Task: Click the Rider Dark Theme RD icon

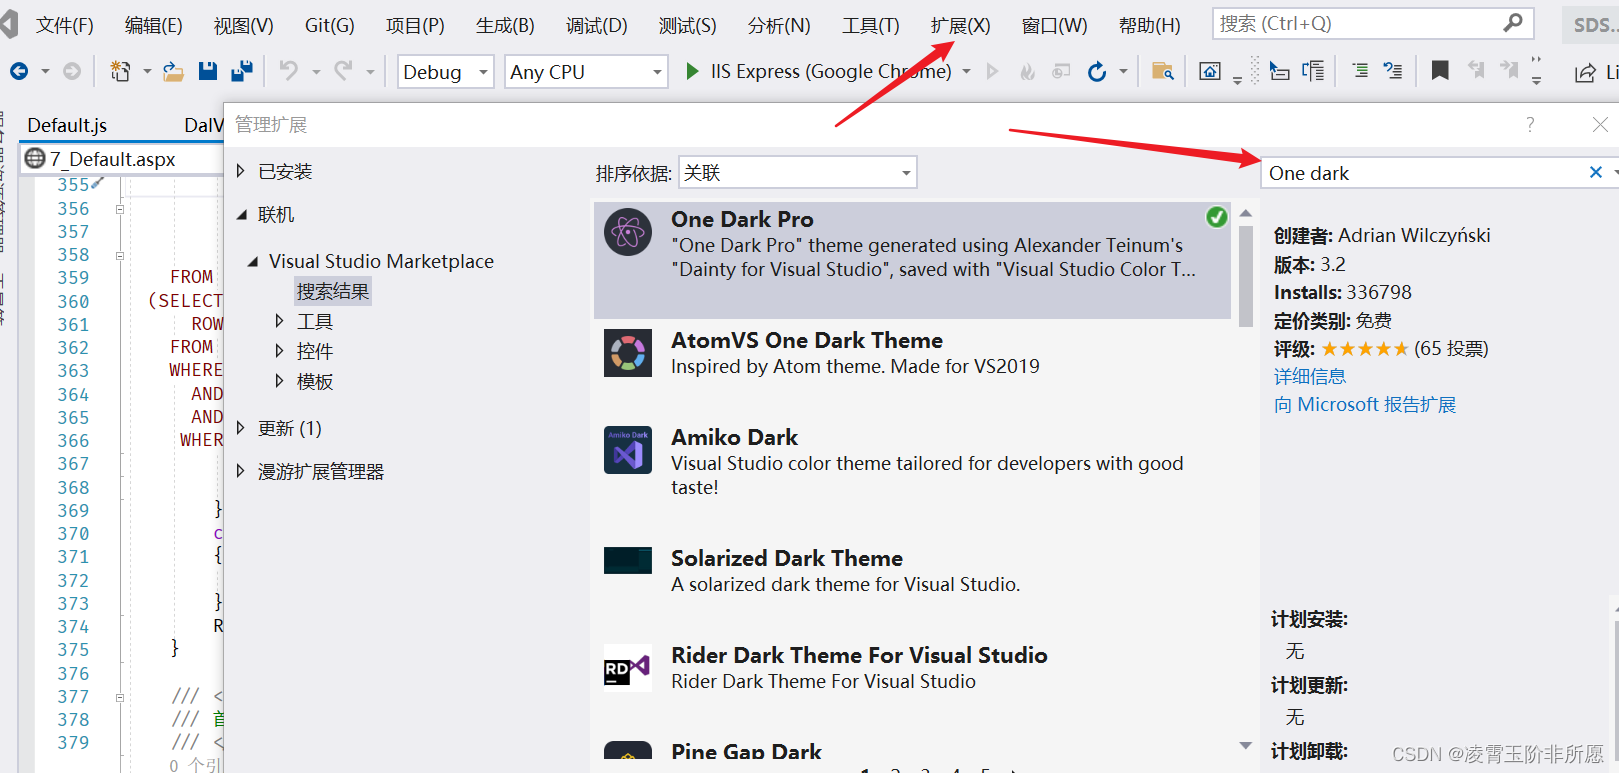Action: (x=628, y=668)
